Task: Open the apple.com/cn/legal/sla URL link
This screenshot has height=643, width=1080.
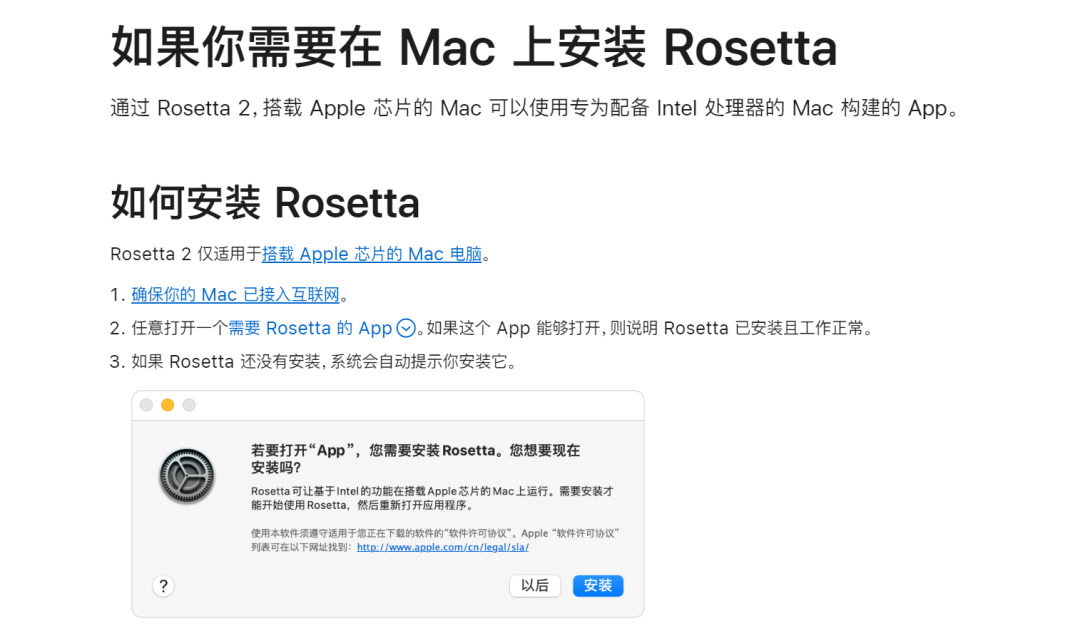Action: [x=442, y=547]
